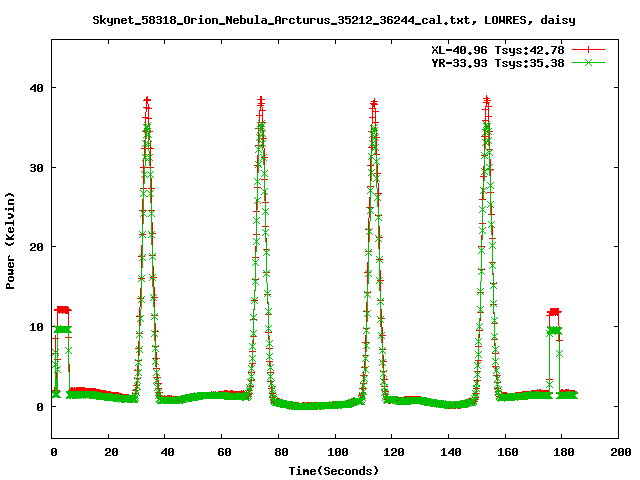Click the green line sample in legend
640x480 pixels.
pyautogui.click(x=588, y=63)
